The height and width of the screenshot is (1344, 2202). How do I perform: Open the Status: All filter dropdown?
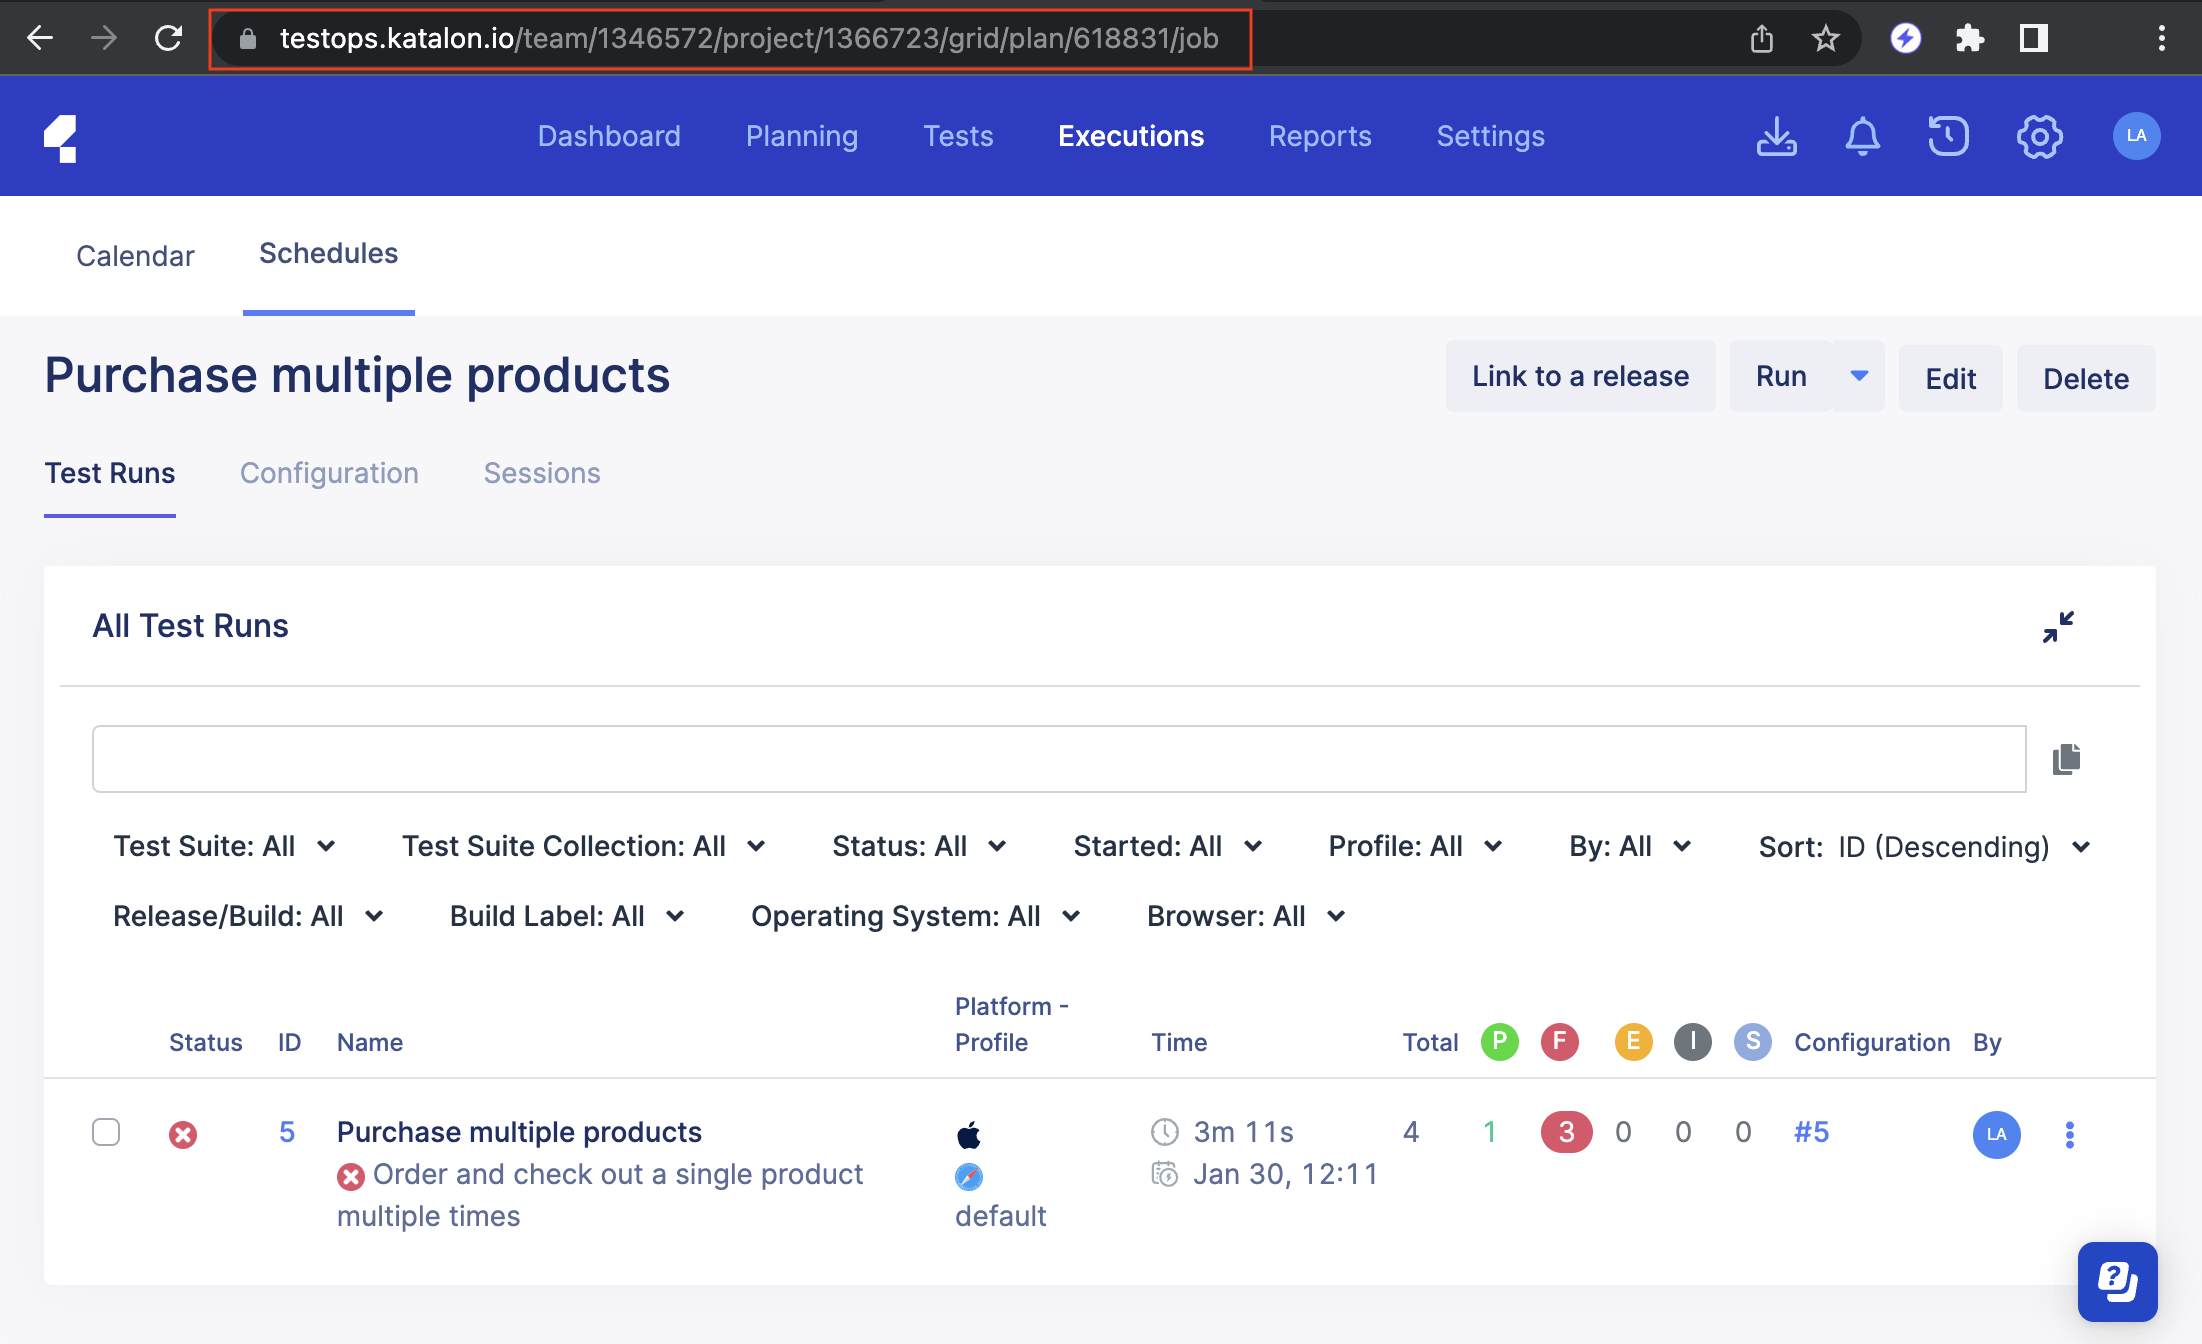pyautogui.click(x=918, y=846)
